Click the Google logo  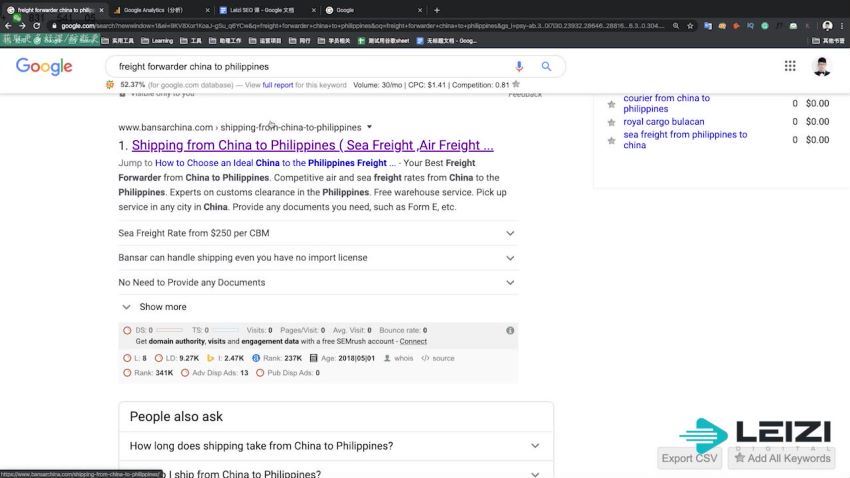point(44,67)
